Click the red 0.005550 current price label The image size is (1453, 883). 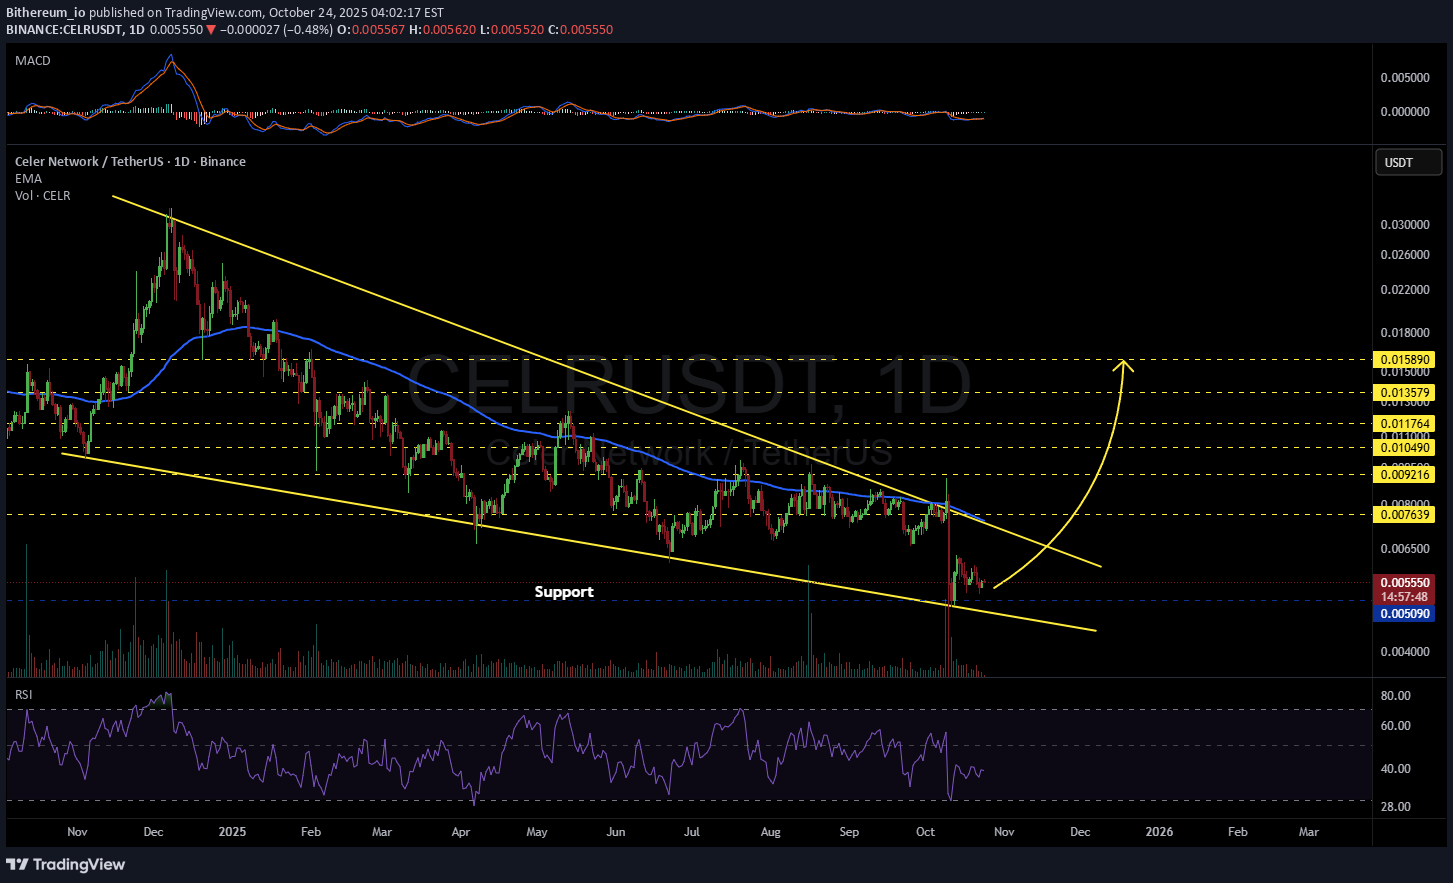coord(1405,582)
